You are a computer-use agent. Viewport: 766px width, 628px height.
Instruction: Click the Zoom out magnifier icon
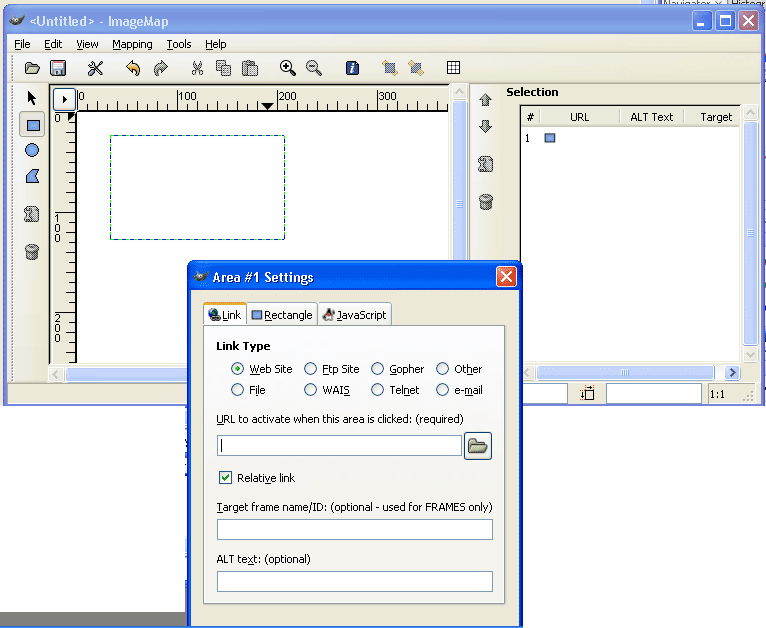pos(314,68)
